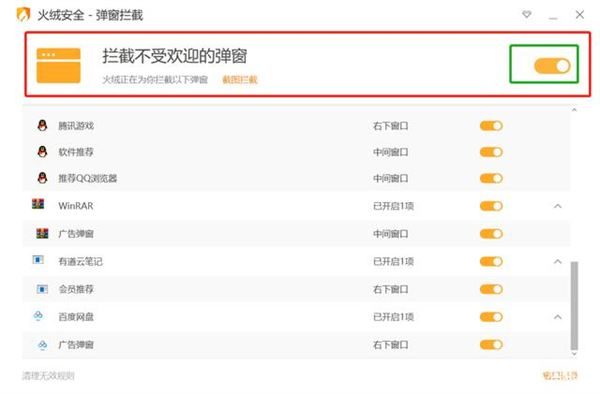Click the Youdao icon beside 会员推荐

point(42,289)
